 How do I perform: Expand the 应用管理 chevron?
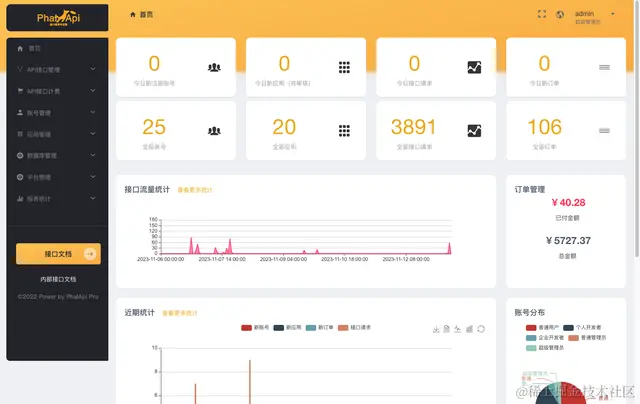pyautogui.click(x=93, y=133)
